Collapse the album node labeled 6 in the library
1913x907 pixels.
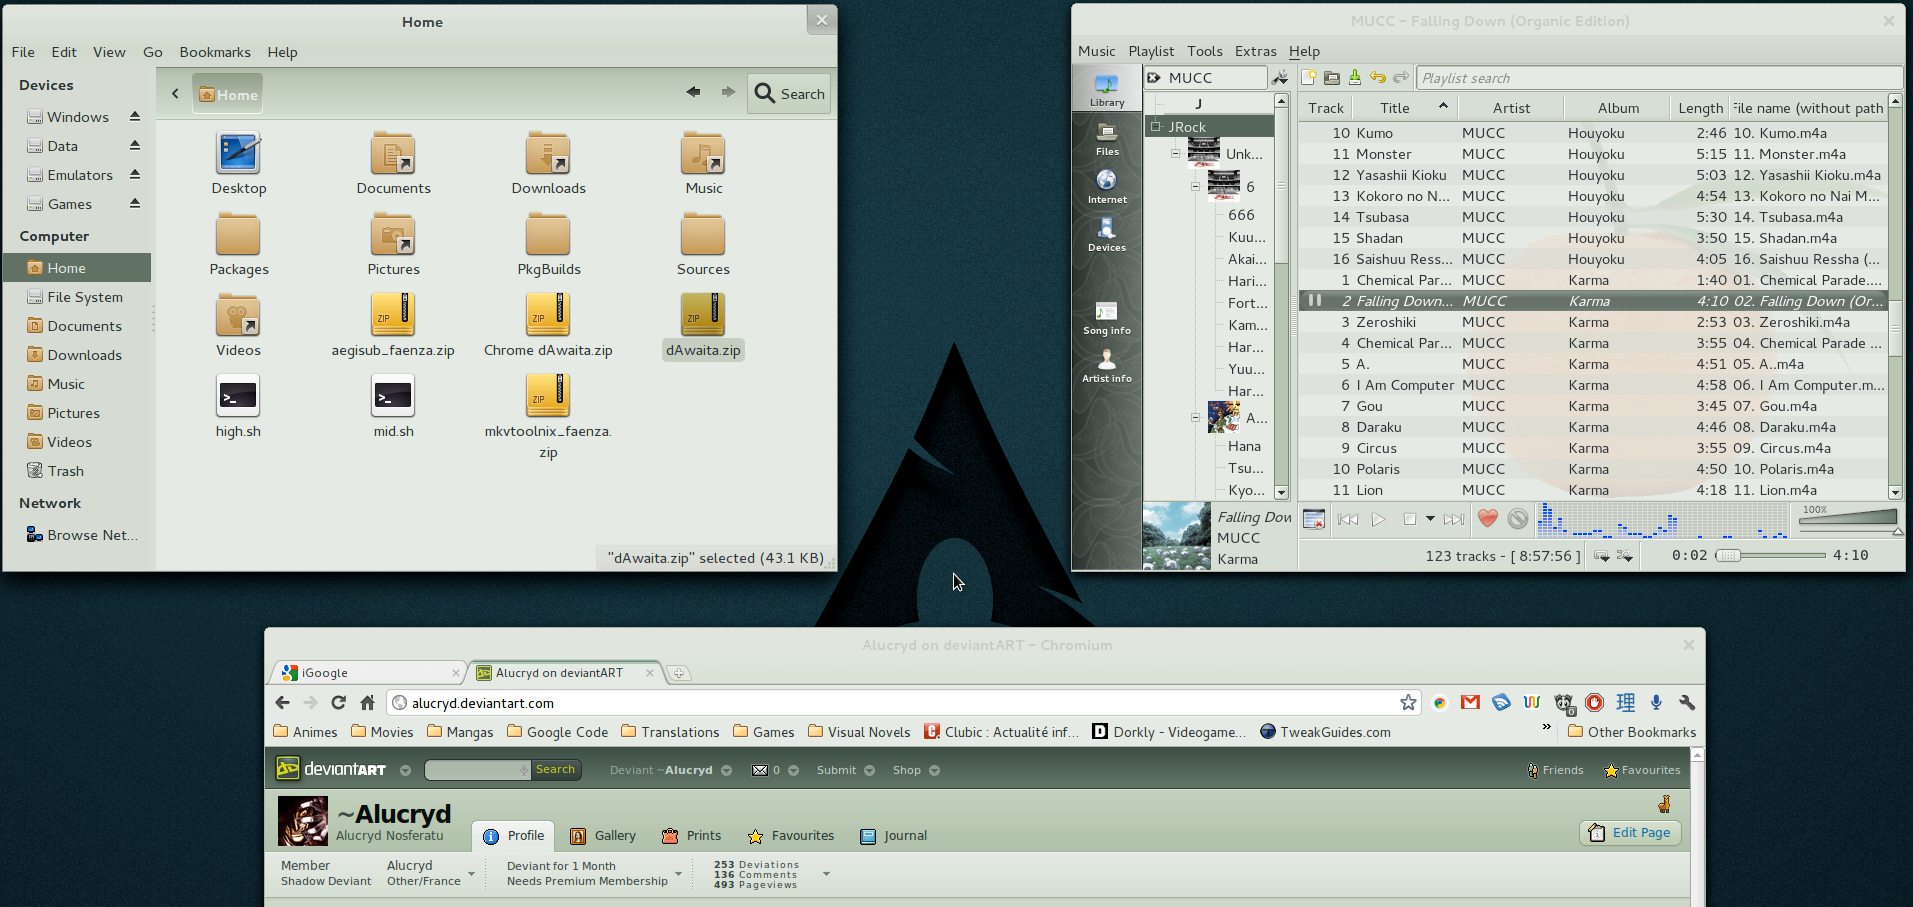[x=1195, y=187]
